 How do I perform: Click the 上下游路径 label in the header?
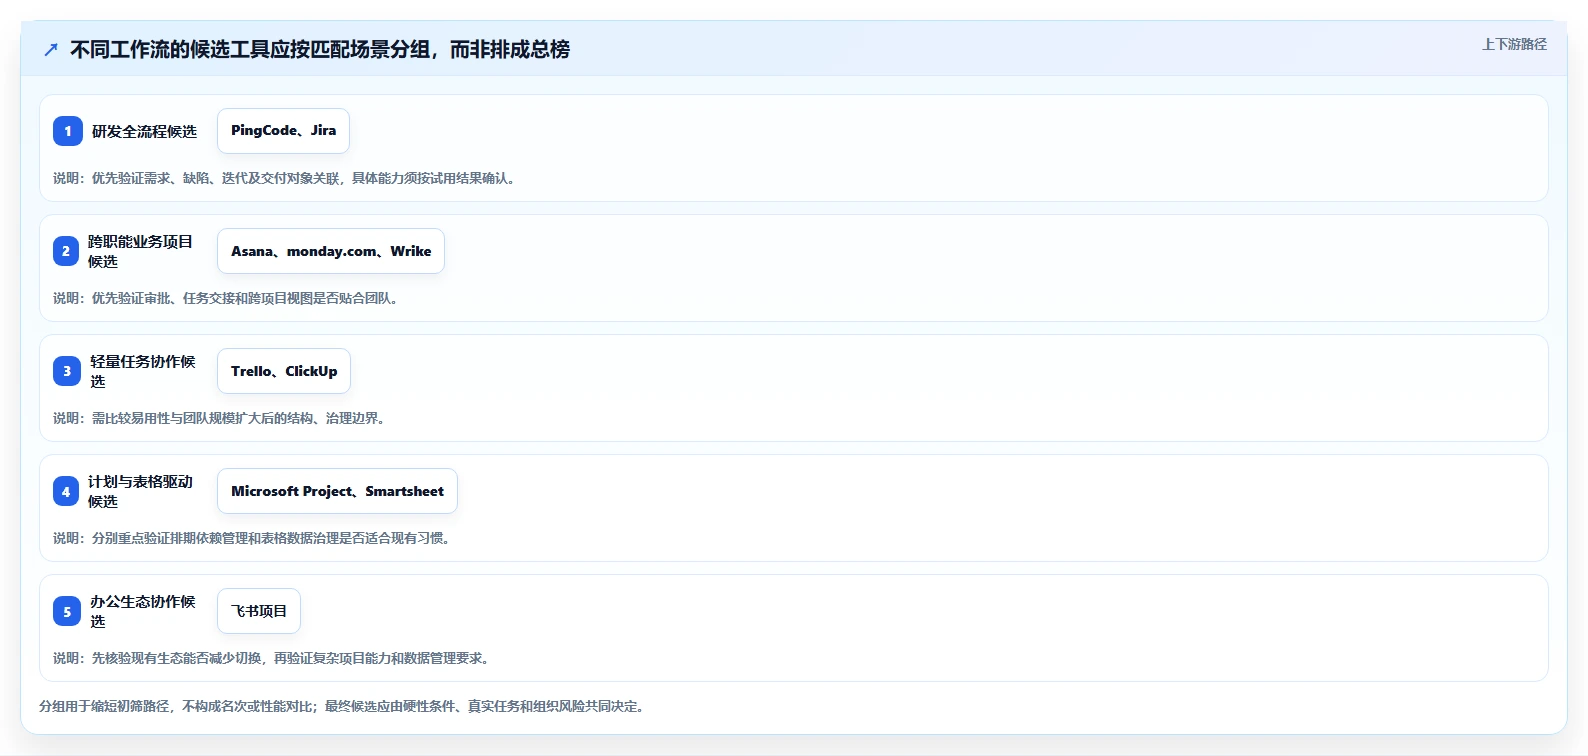[1514, 44]
